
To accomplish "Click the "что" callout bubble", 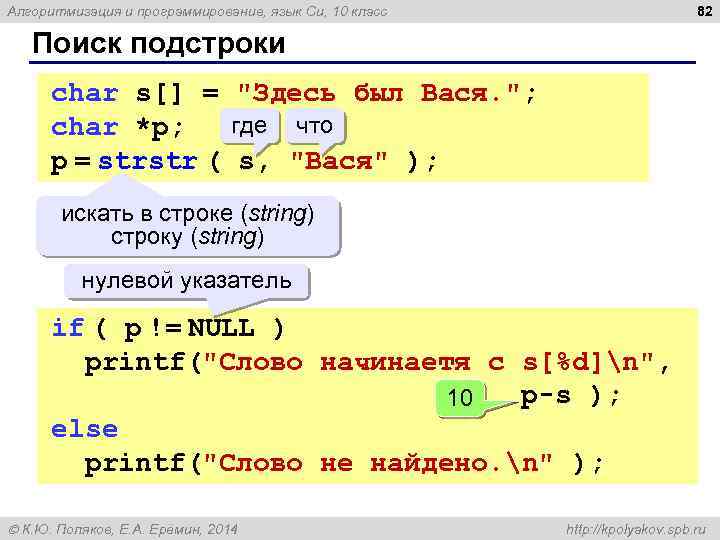I will (315, 126).
